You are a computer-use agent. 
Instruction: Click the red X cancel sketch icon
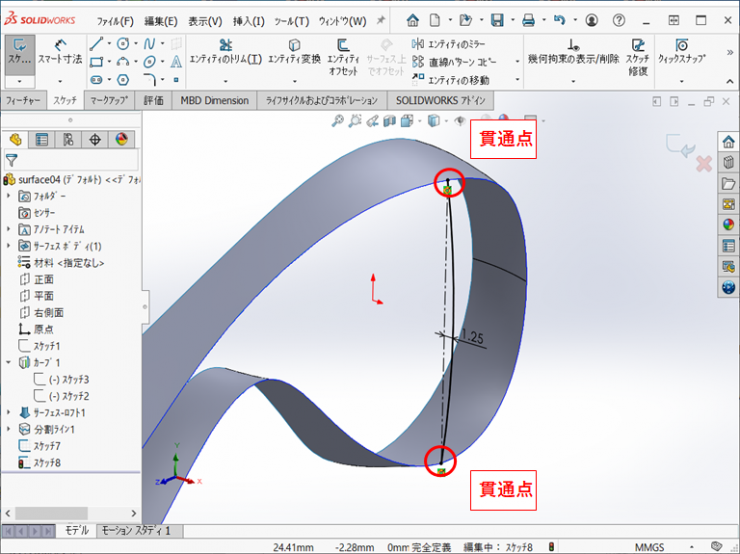(703, 162)
